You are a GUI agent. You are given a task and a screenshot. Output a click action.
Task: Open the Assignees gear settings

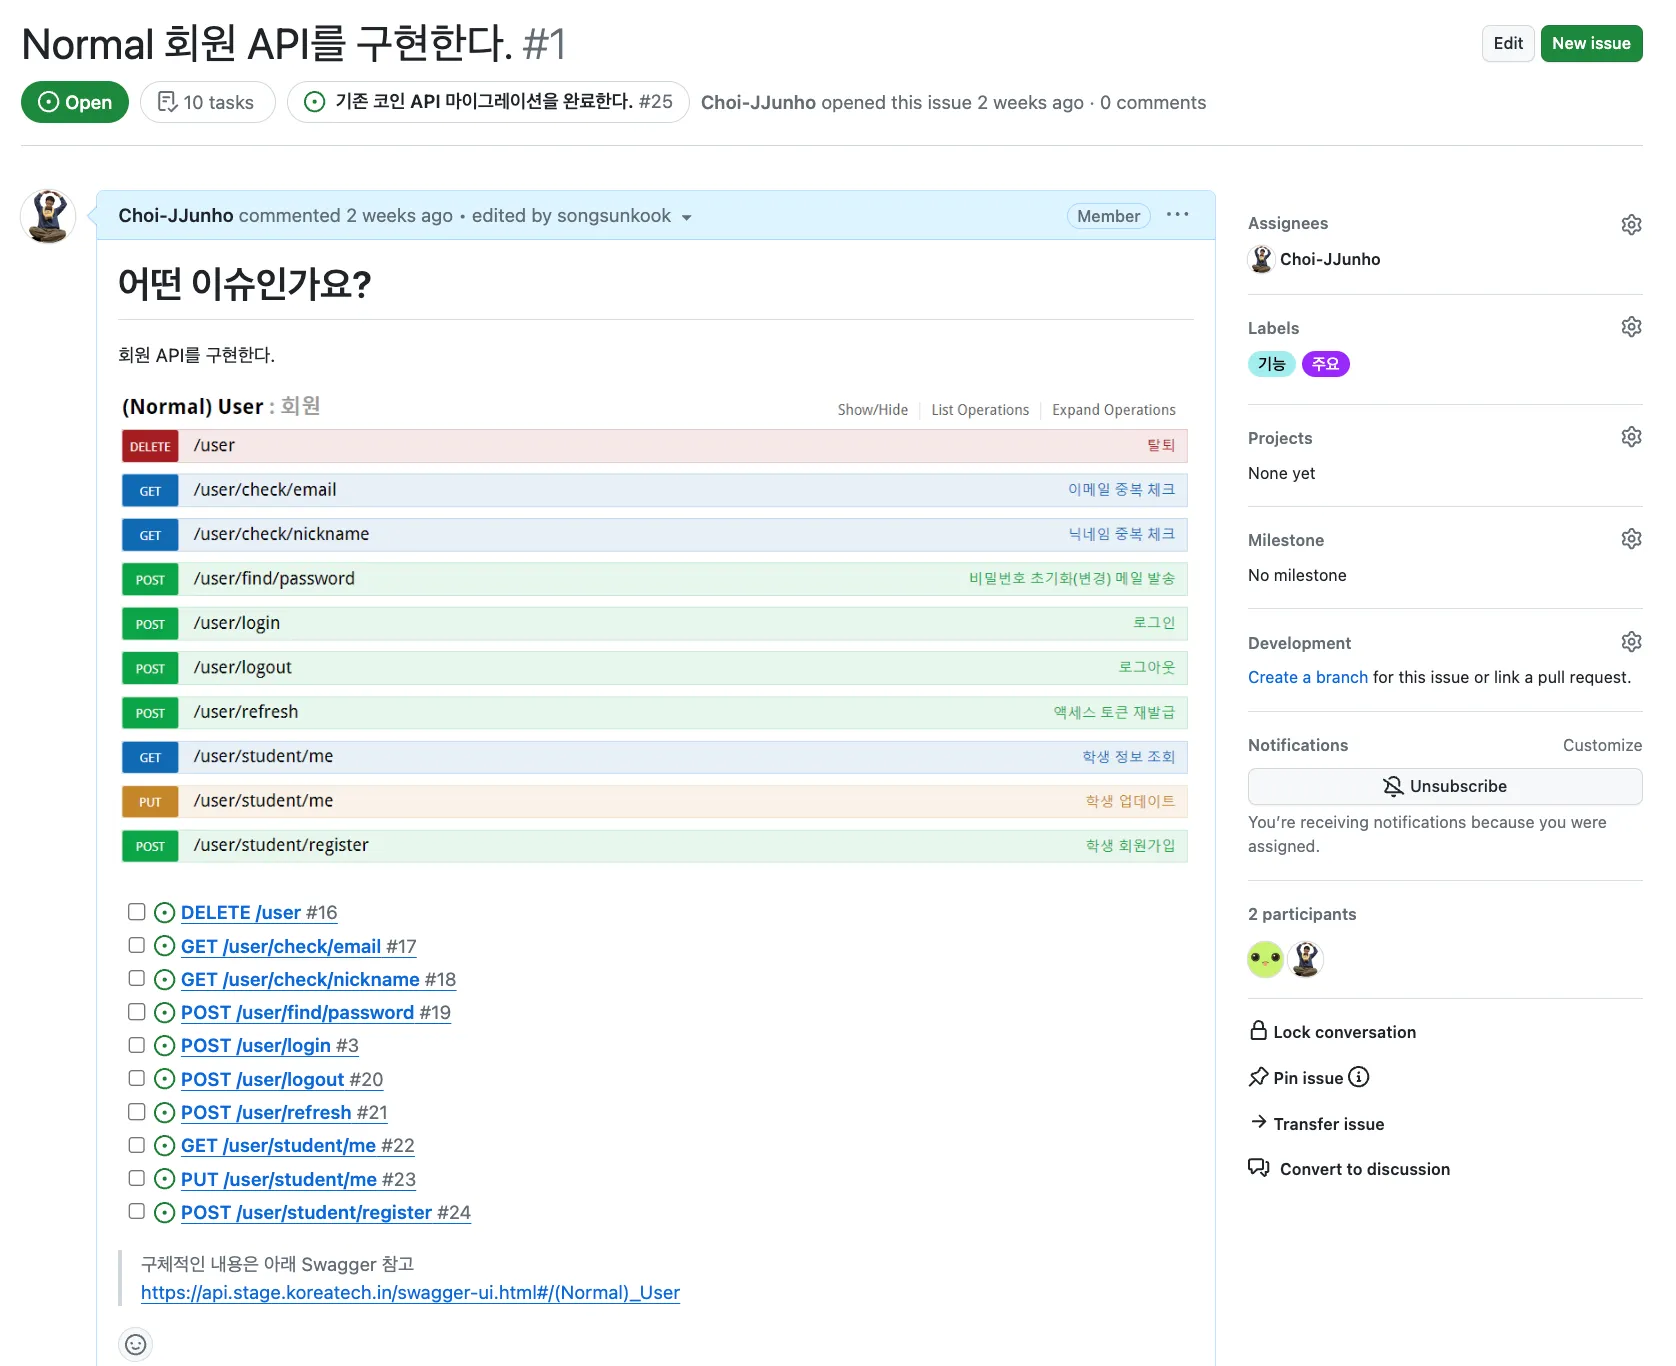(1630, 224)
